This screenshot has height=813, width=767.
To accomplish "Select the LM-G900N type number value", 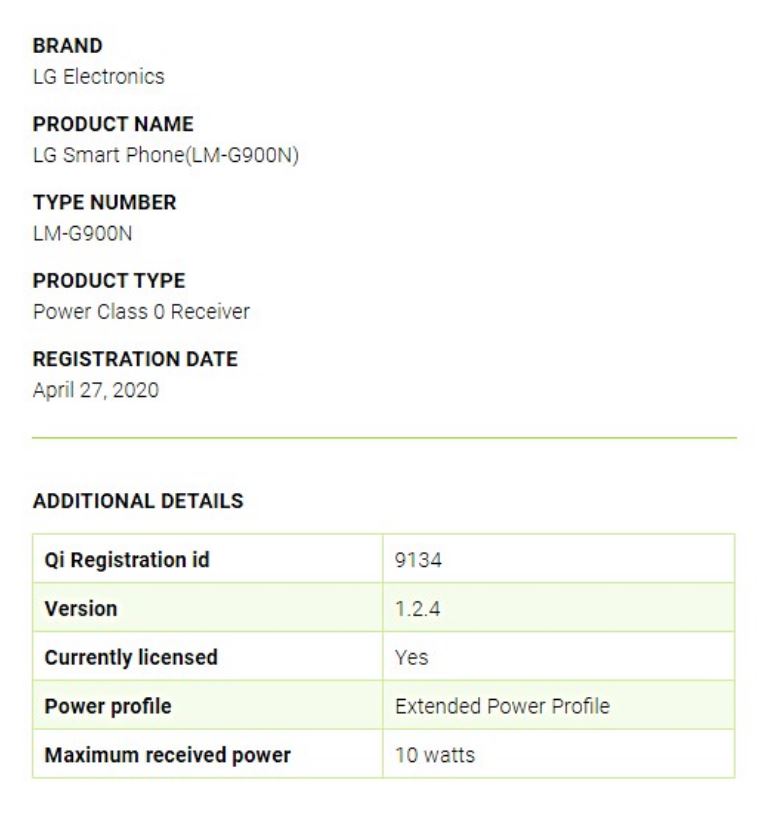I will [82, 233].
